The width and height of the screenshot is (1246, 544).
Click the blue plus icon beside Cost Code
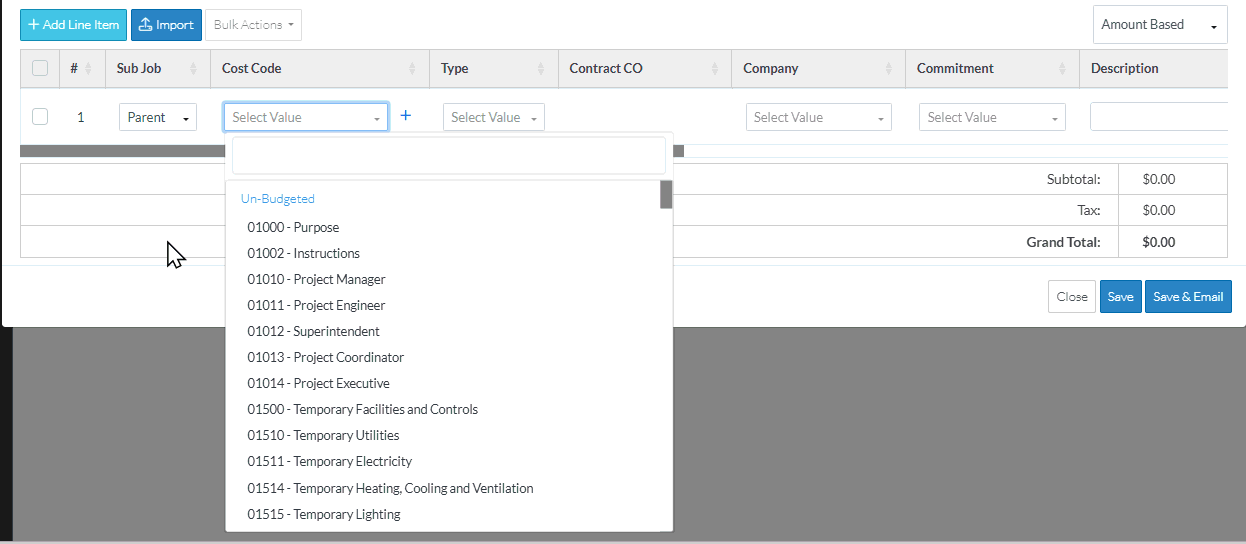pos(405,116)
